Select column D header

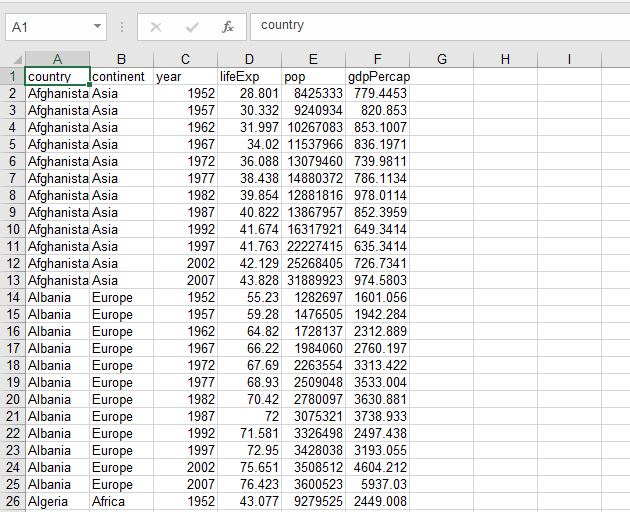tap(249, 59)
